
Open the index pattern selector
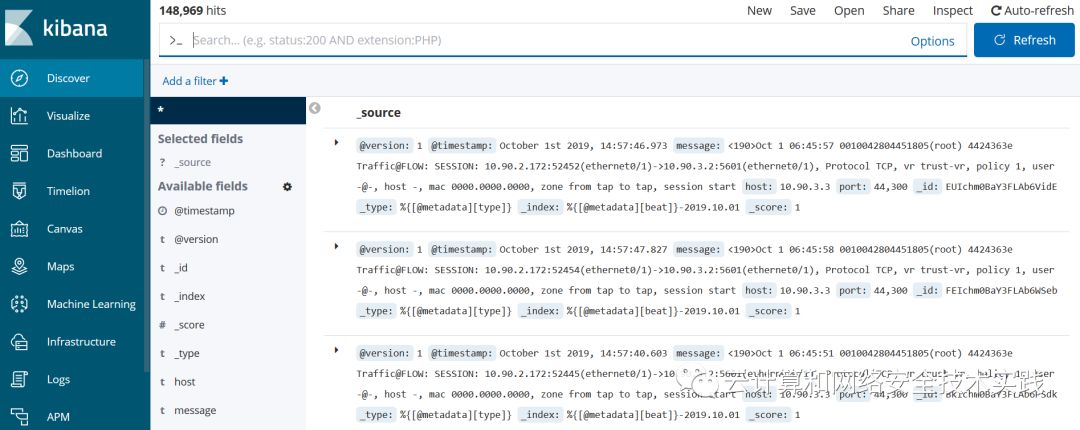point(228,110)
